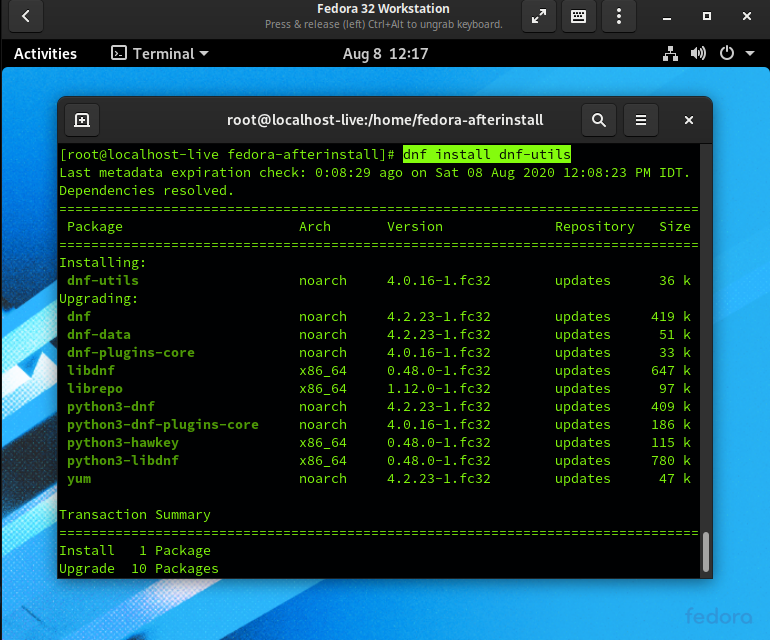770x640 pixels.
Task: Click the power icon in the top bar
Action: pyautogui.click(x=727, y=53)
